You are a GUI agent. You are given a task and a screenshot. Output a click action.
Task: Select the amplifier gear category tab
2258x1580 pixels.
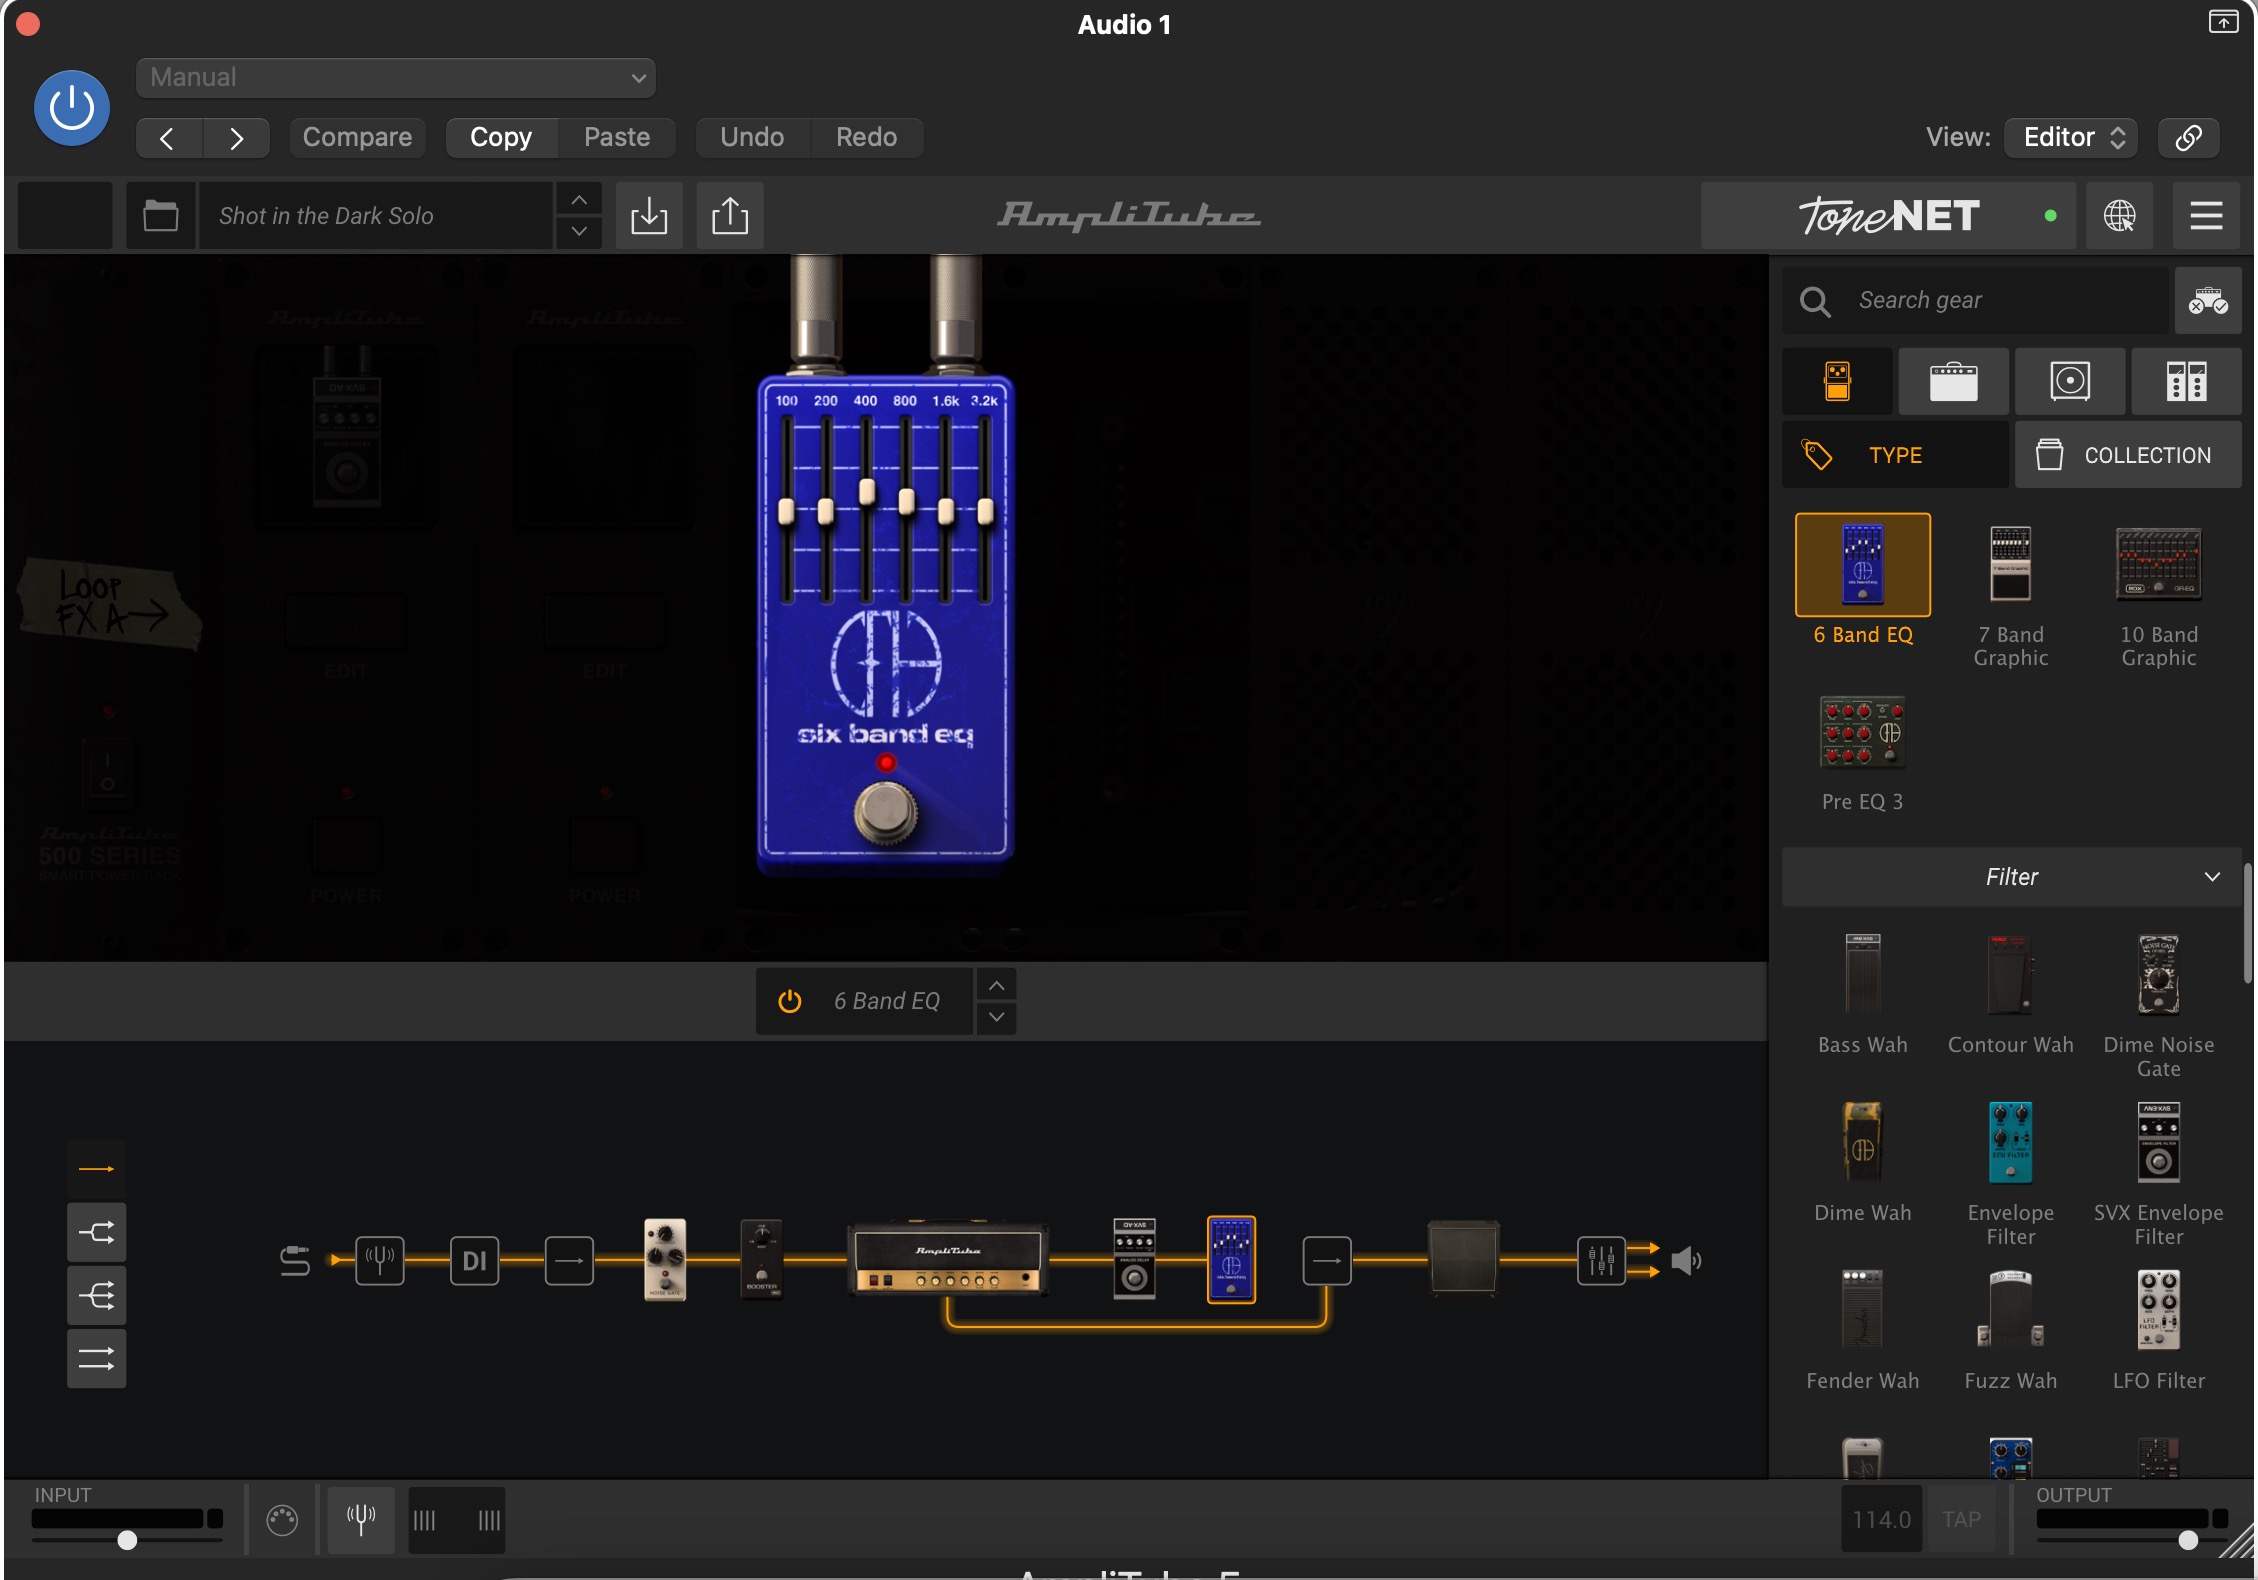1954,381
